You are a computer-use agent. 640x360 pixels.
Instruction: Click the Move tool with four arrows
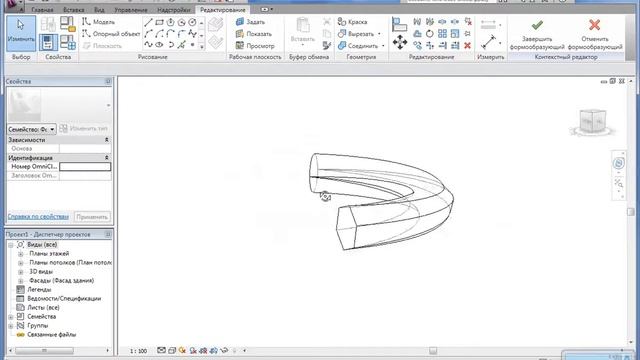tap(400, 42)
